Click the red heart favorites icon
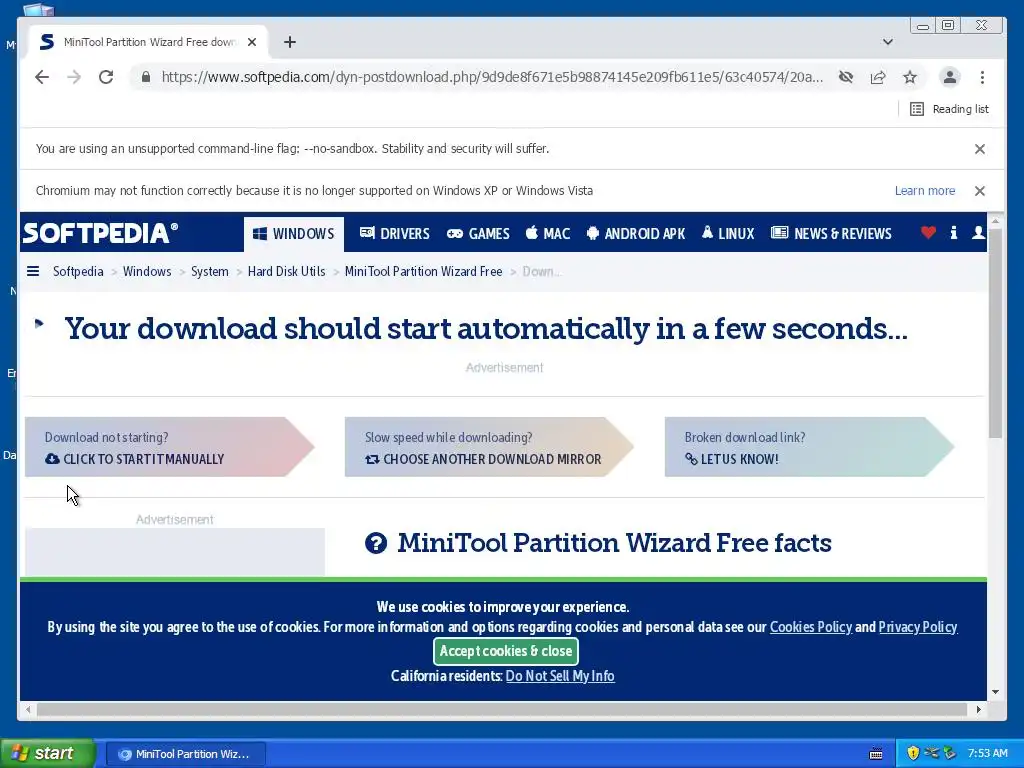This screenshot has height=768, width=1024. pos(928,232)
